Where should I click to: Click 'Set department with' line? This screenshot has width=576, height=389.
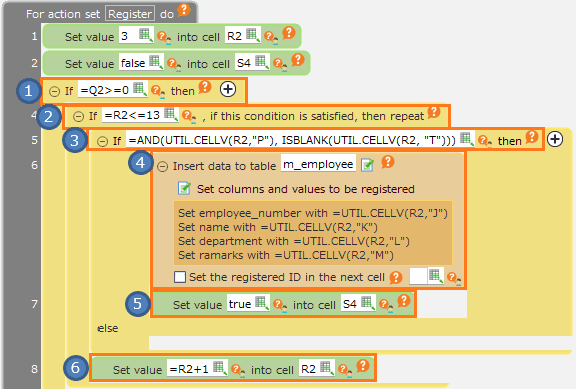(294, 241)
